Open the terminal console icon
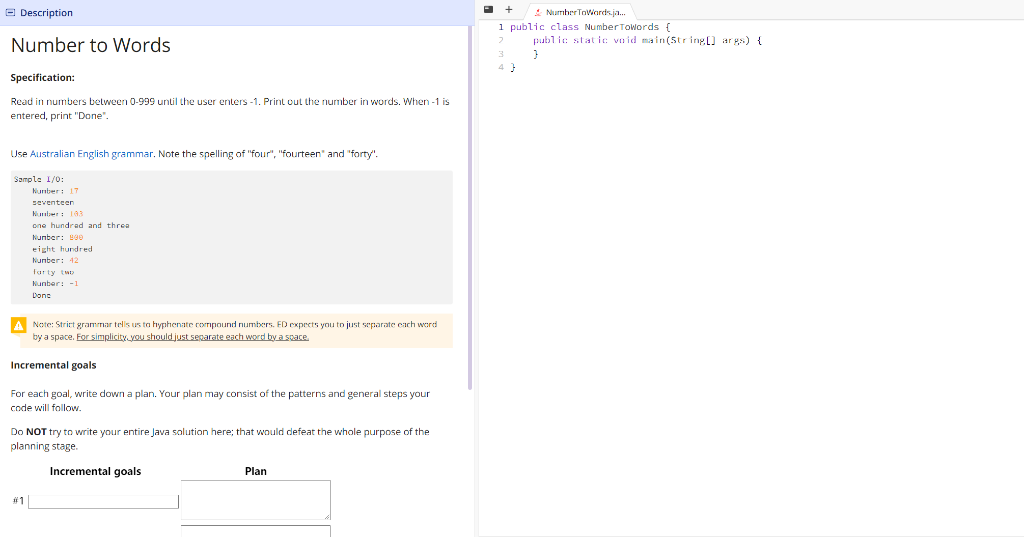This screenshot has width=1024, height=537. pyautogui.click(x=488, y=9)
